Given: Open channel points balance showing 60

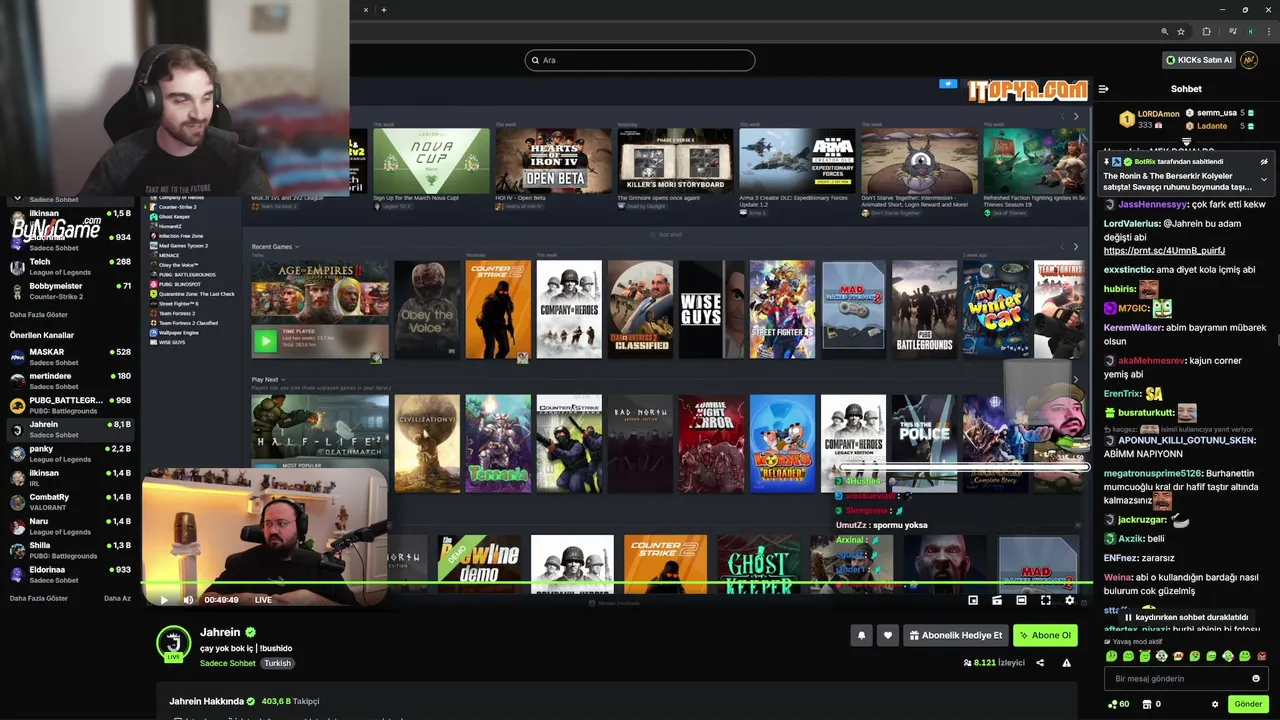Looking at the screenshot, I should point(1118,704).
